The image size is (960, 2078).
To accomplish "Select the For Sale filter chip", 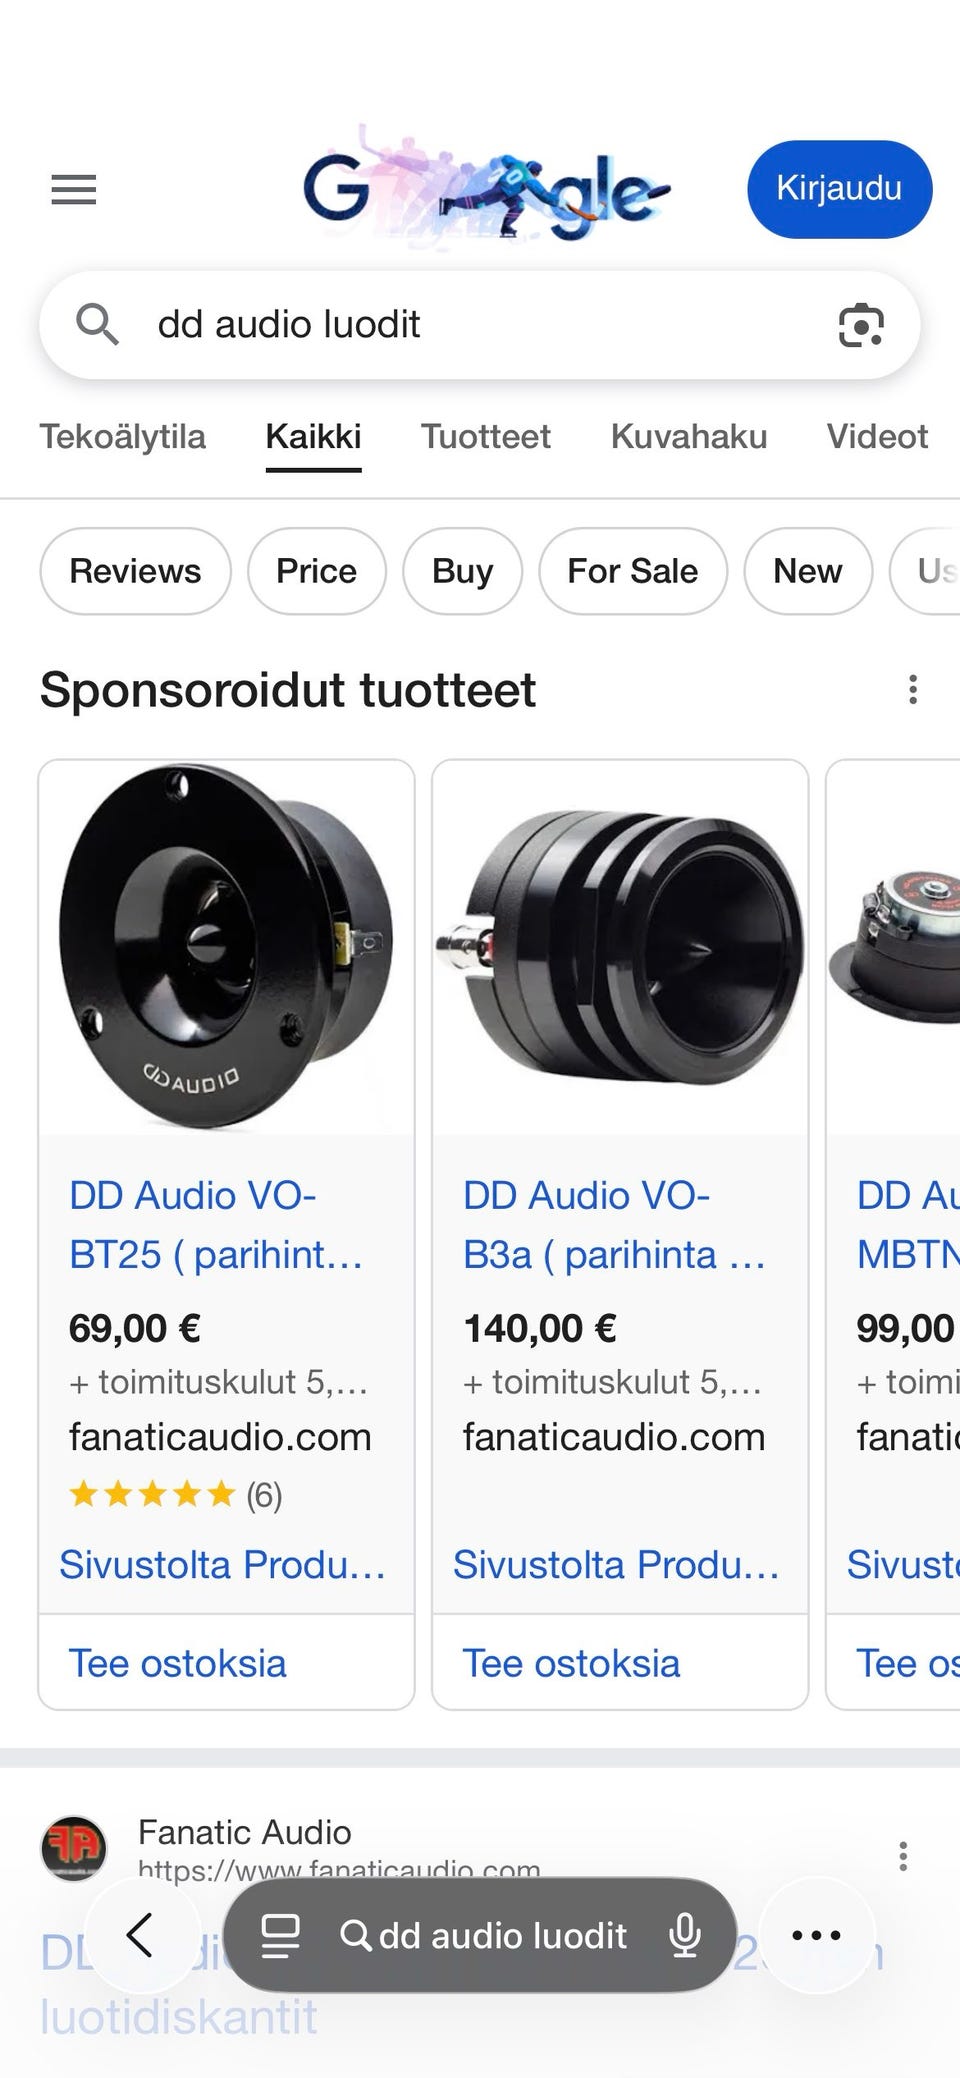I will pos(632,571).
